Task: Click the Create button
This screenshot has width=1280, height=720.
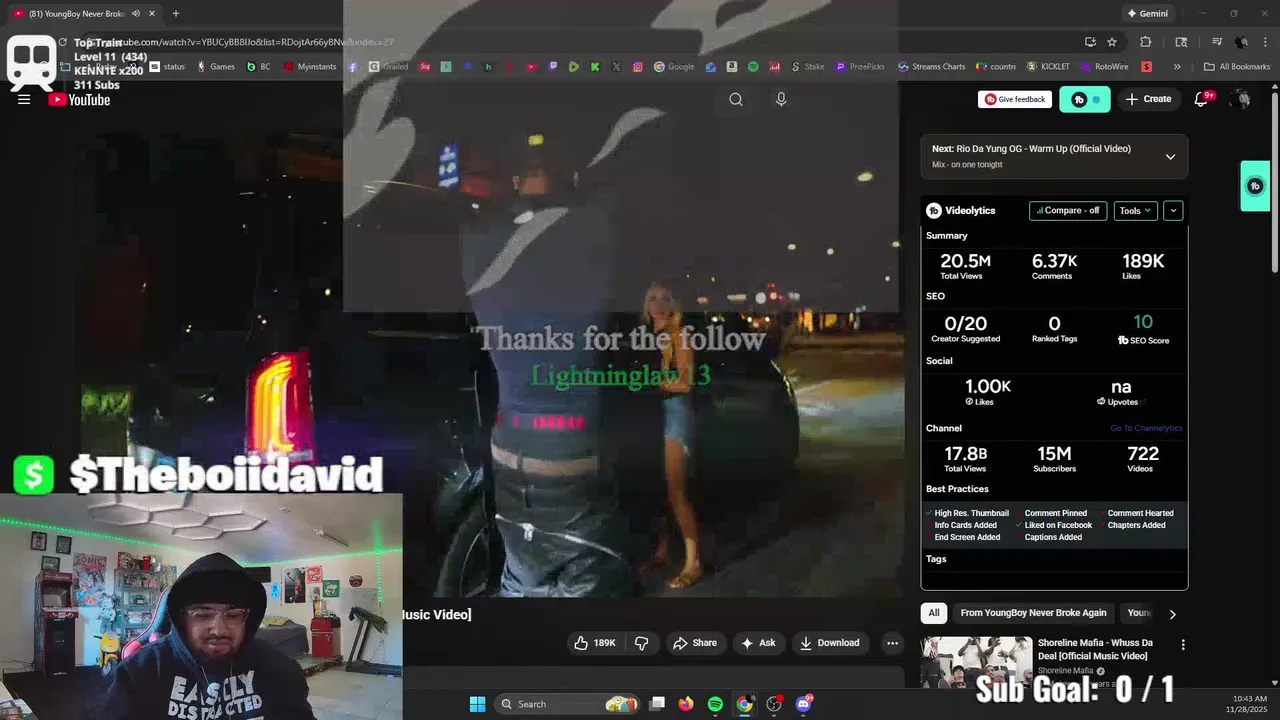Action: (x=1148, y=99)
